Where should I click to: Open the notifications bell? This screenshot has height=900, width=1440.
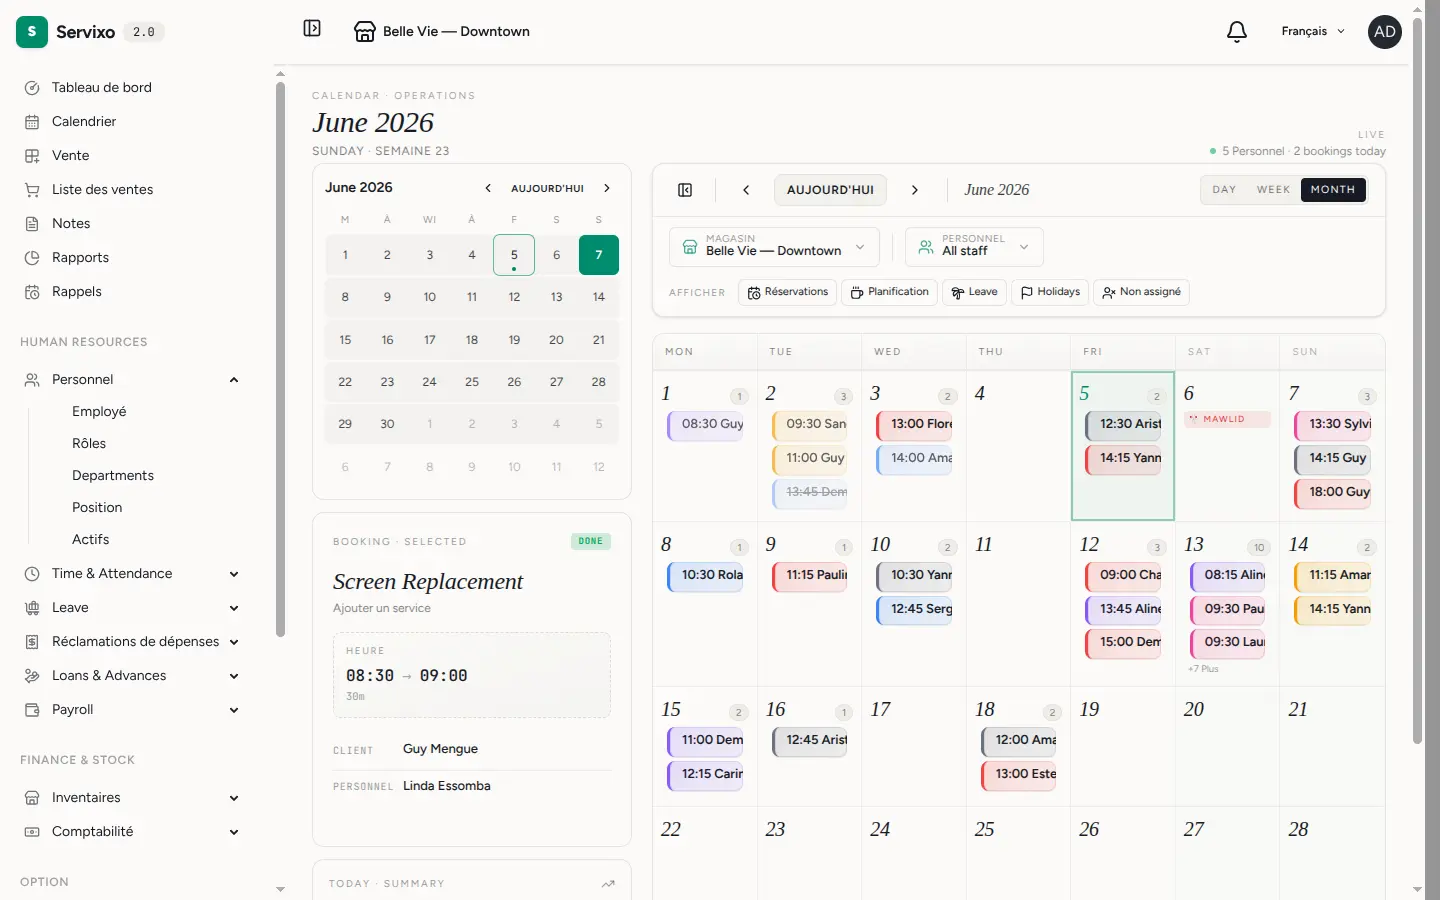pyautogui.click(x=1237, y=32)
